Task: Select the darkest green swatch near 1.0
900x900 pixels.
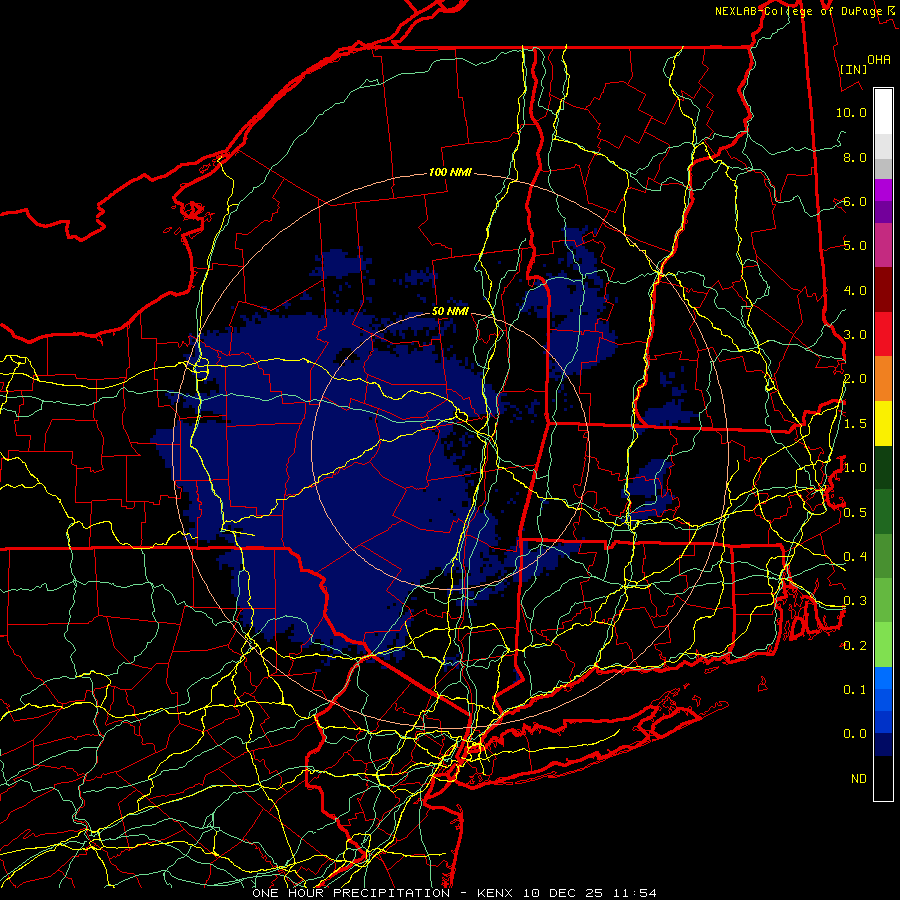Action: coord(883,468)
